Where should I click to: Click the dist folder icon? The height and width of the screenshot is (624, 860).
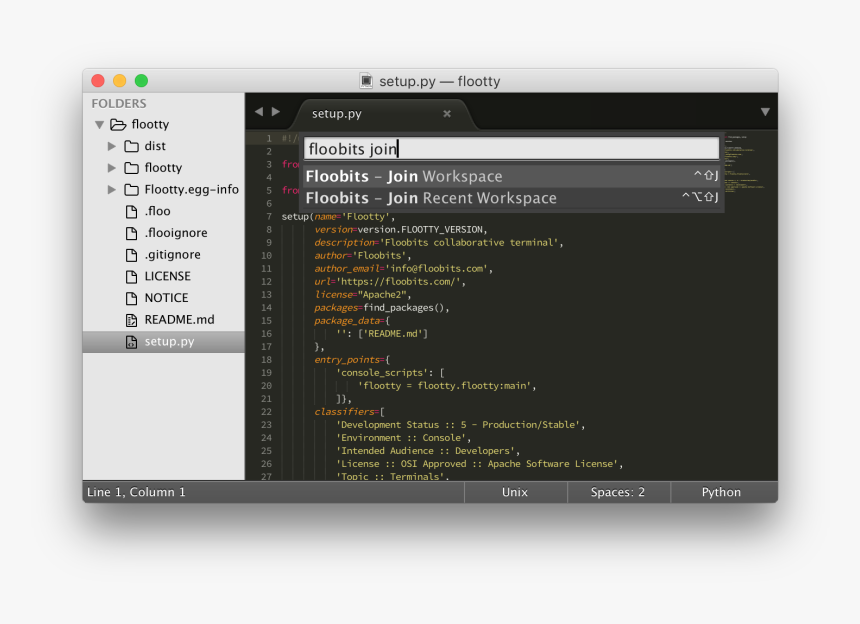pyautogui.click(x=134, y=145)
